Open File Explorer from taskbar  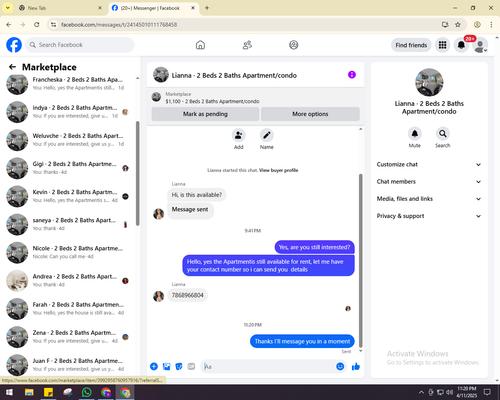point(29,392)
